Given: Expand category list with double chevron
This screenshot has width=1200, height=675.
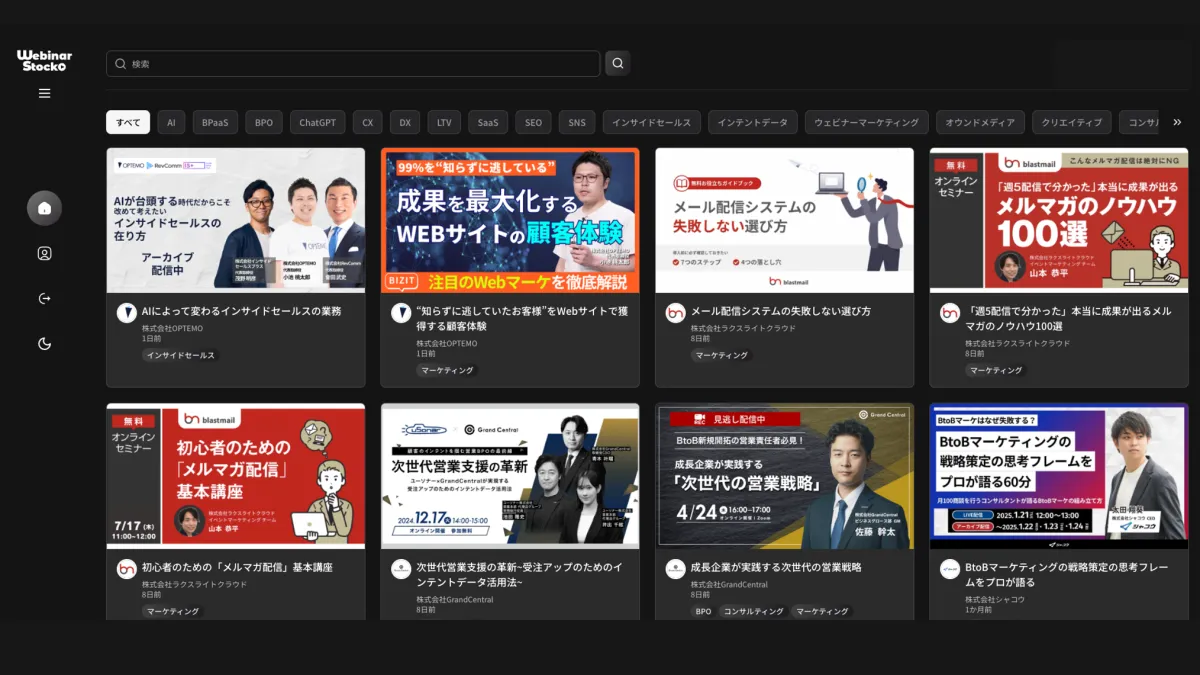Looking at the screenshot, I should tap(1177, 122).
